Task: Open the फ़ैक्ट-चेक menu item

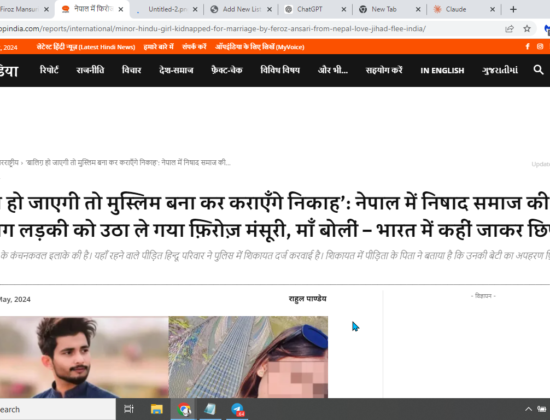Action: tap(227, 70)
